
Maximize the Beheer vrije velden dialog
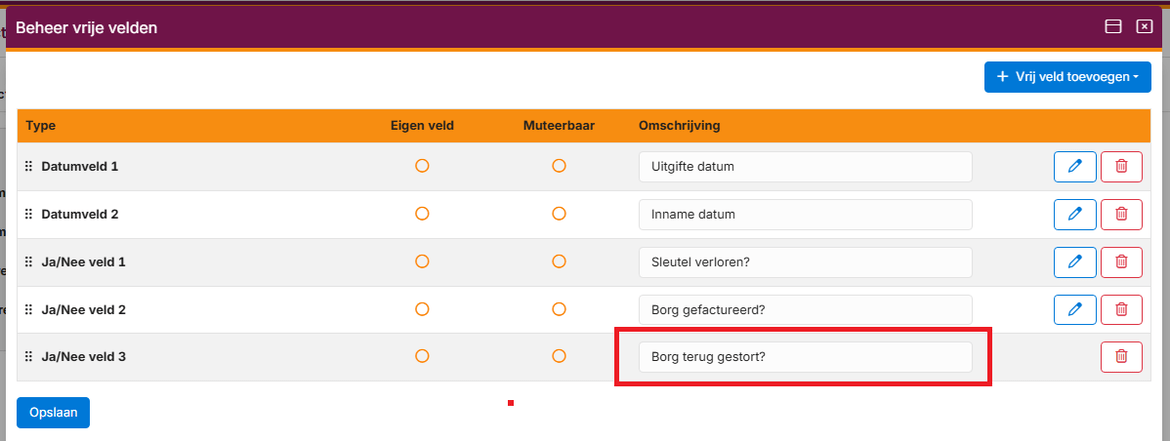tap(1112, 27)
